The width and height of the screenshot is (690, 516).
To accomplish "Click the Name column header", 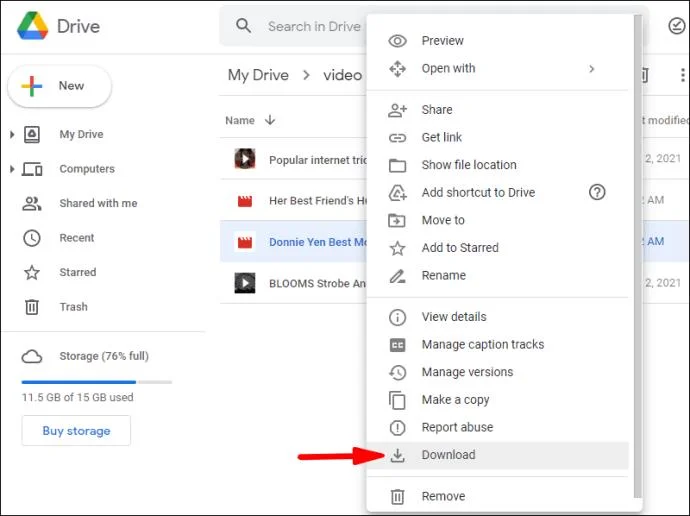I will pyautogui.click(x=240, y=121).
